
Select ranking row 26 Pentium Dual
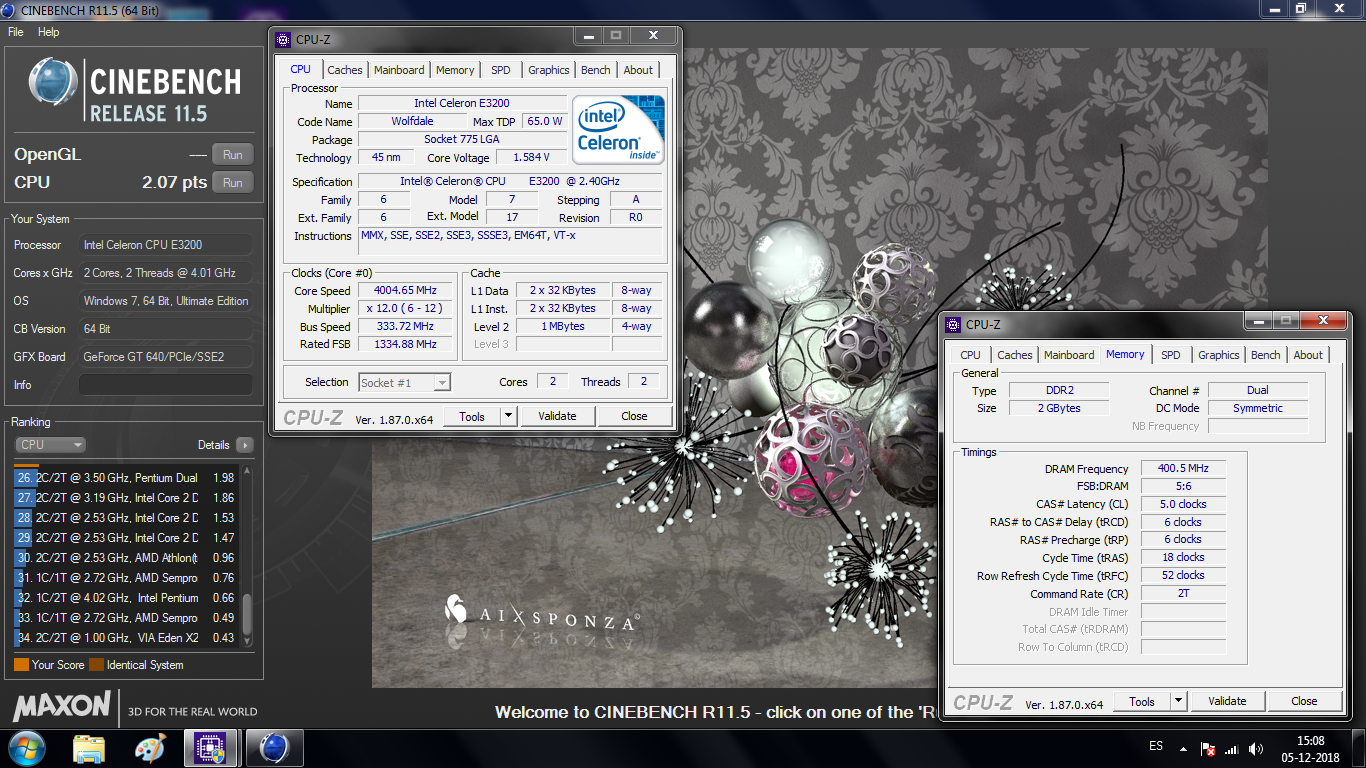127,478
